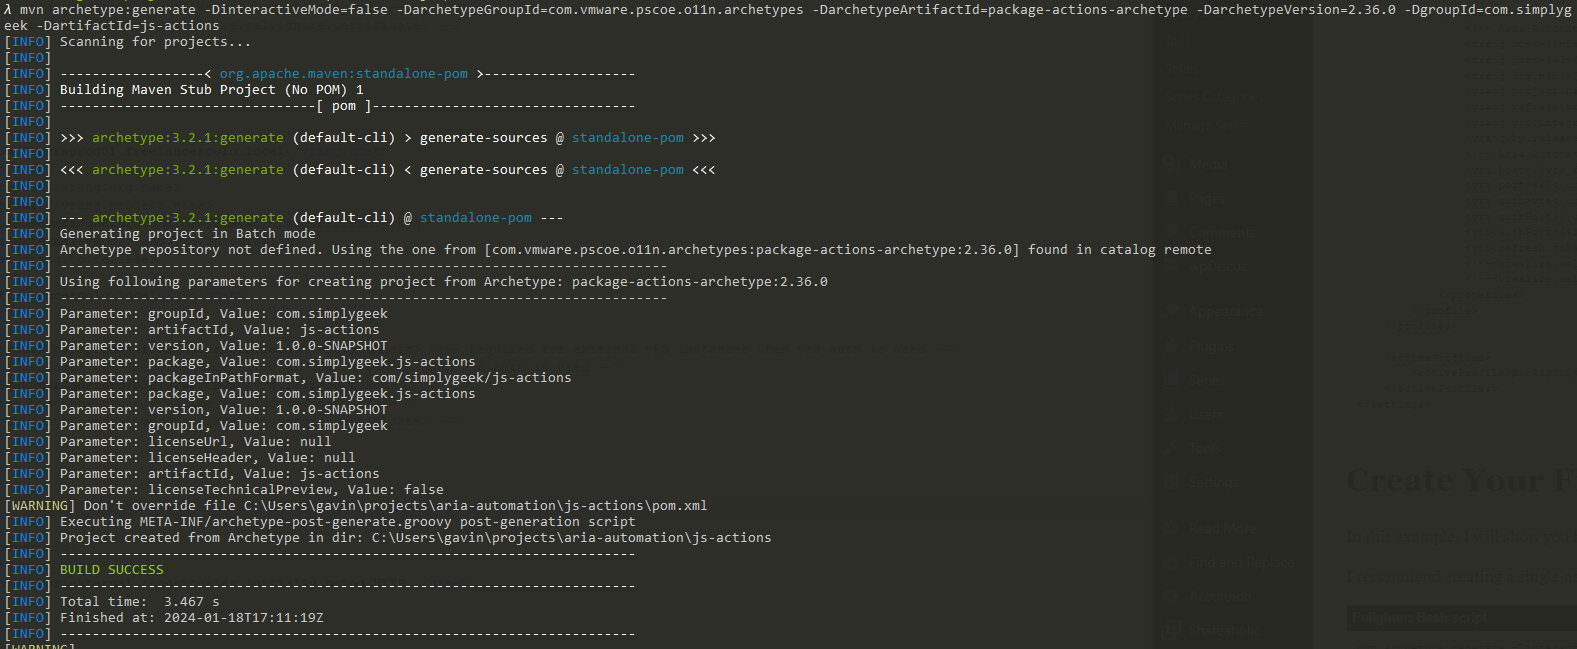Click the Users person icon
The width and height of the screenshot is (1577, 649).
pyautogui.click(x=1171, y=414)
